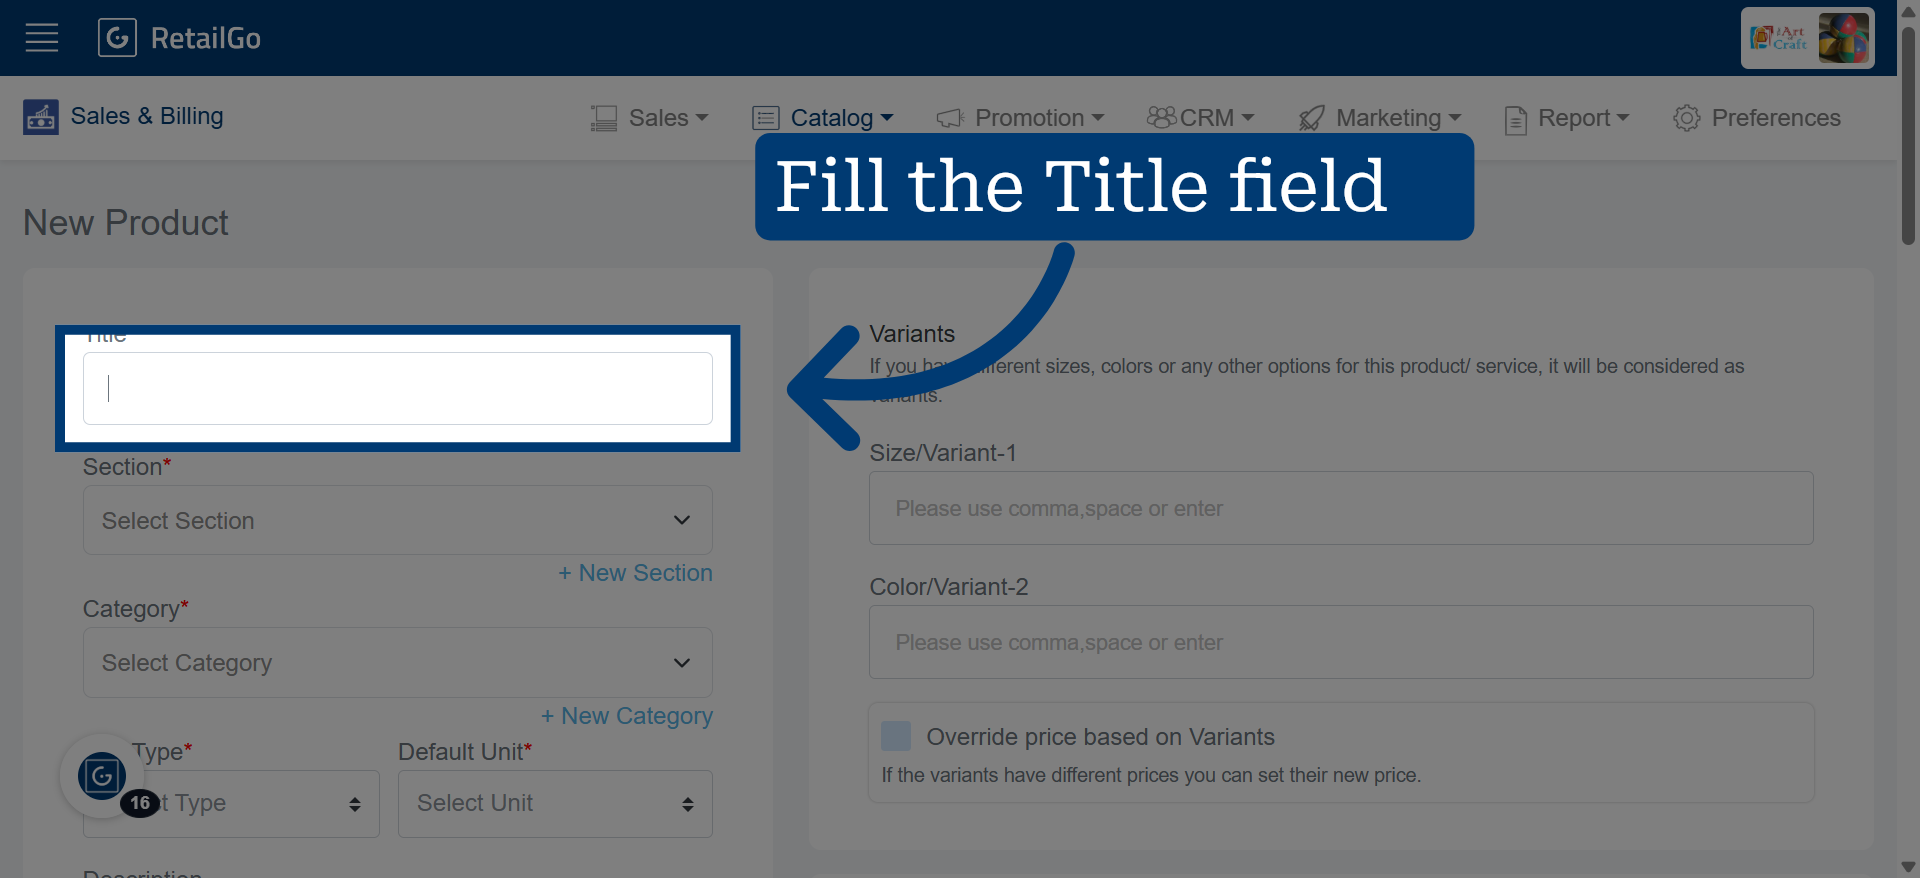Click the RetailGo logo icon
The width and height of the screenshot is (1920, 878).
pos(117,38)
